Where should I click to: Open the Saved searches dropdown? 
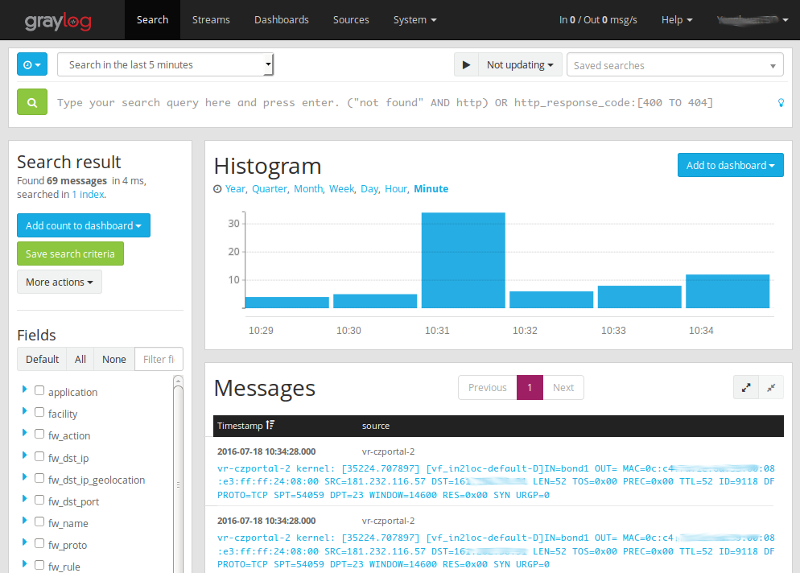coord(675,65)
